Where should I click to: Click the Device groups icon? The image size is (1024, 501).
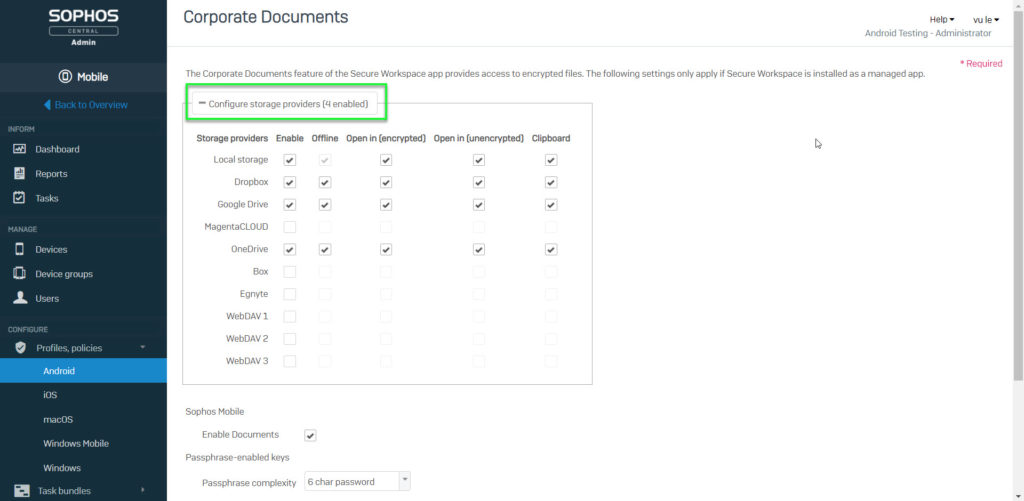[20, 274]
